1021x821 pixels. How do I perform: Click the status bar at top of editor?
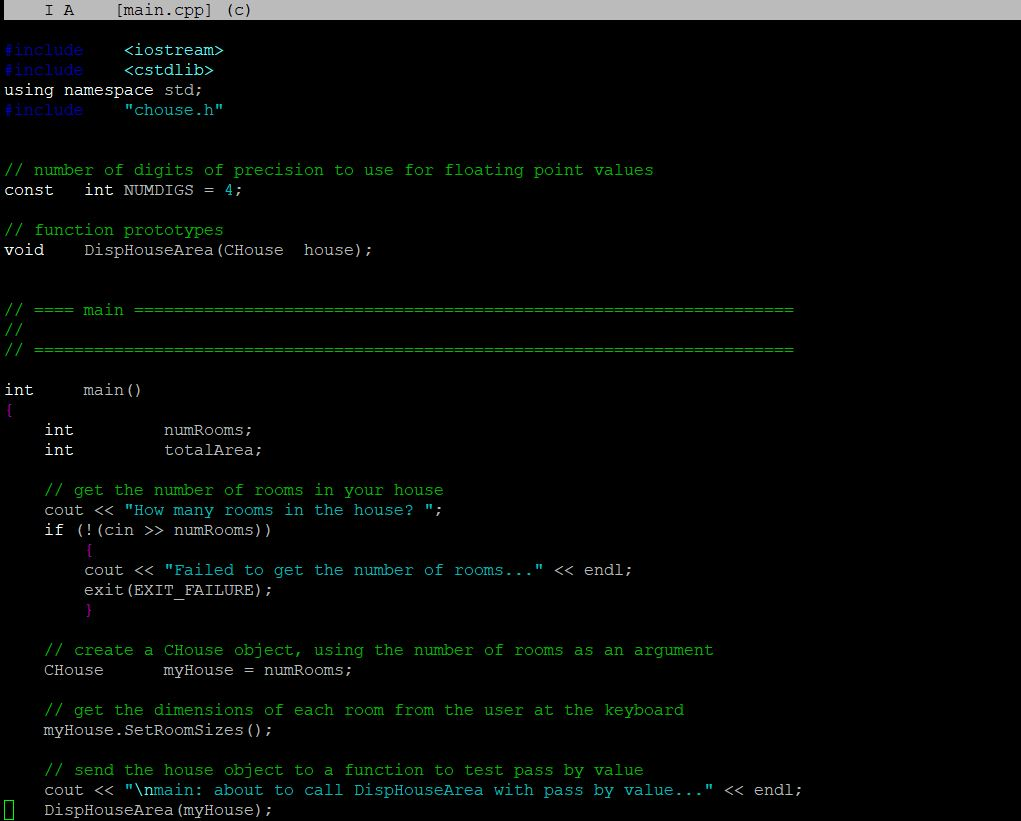500,10
